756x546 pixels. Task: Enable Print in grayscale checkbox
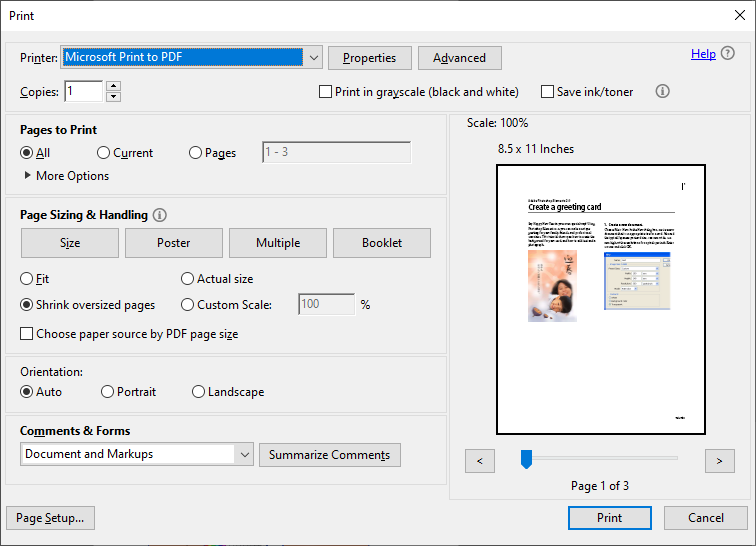(325, 92)
